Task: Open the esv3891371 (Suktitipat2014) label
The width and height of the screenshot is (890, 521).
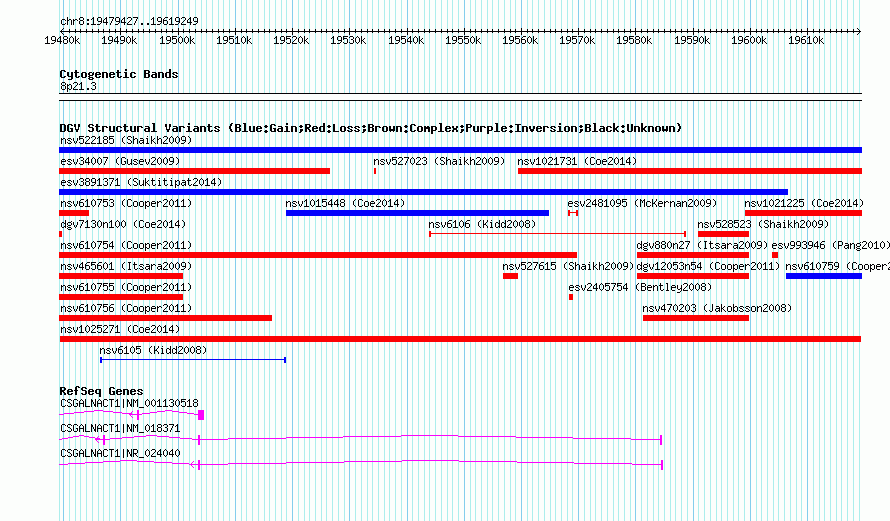Action: click(x=141, y=182)
